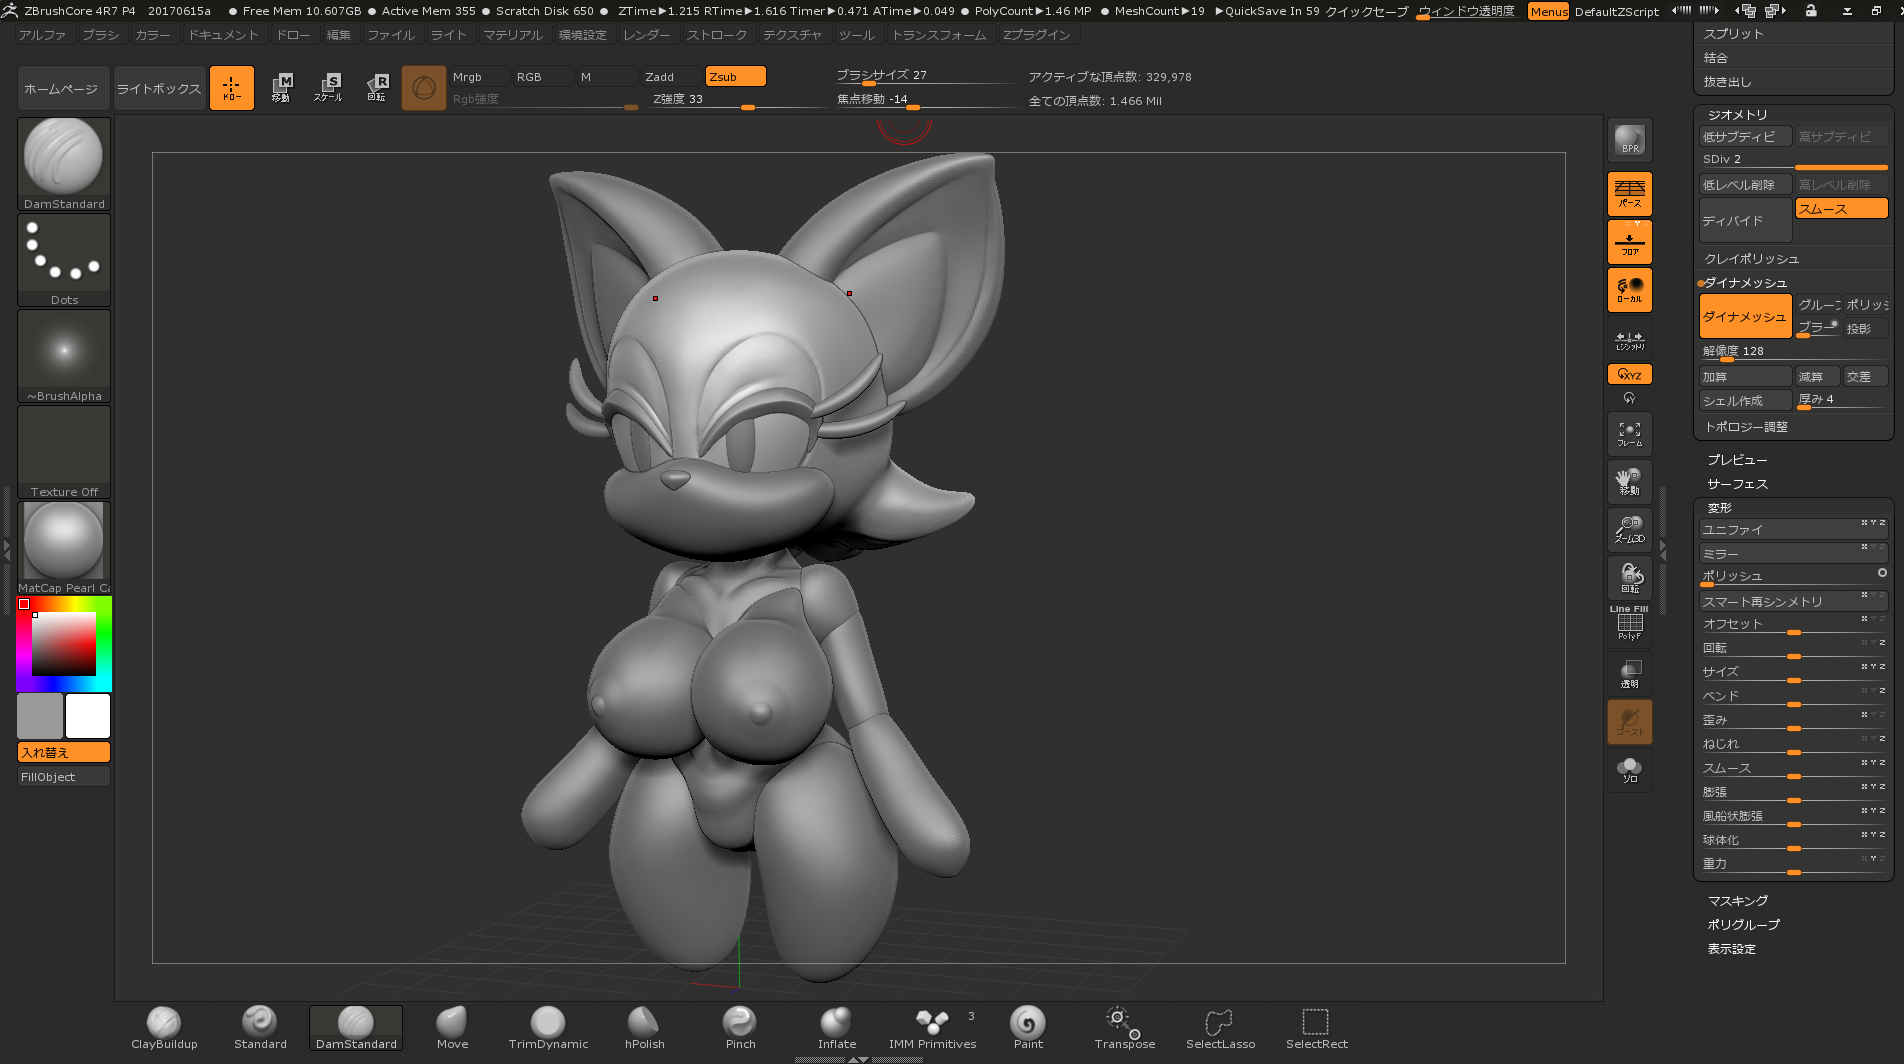Collapse the ダイナメッシュ section
This screenshot has width=1904, height=1064.
click(1745, 283)
